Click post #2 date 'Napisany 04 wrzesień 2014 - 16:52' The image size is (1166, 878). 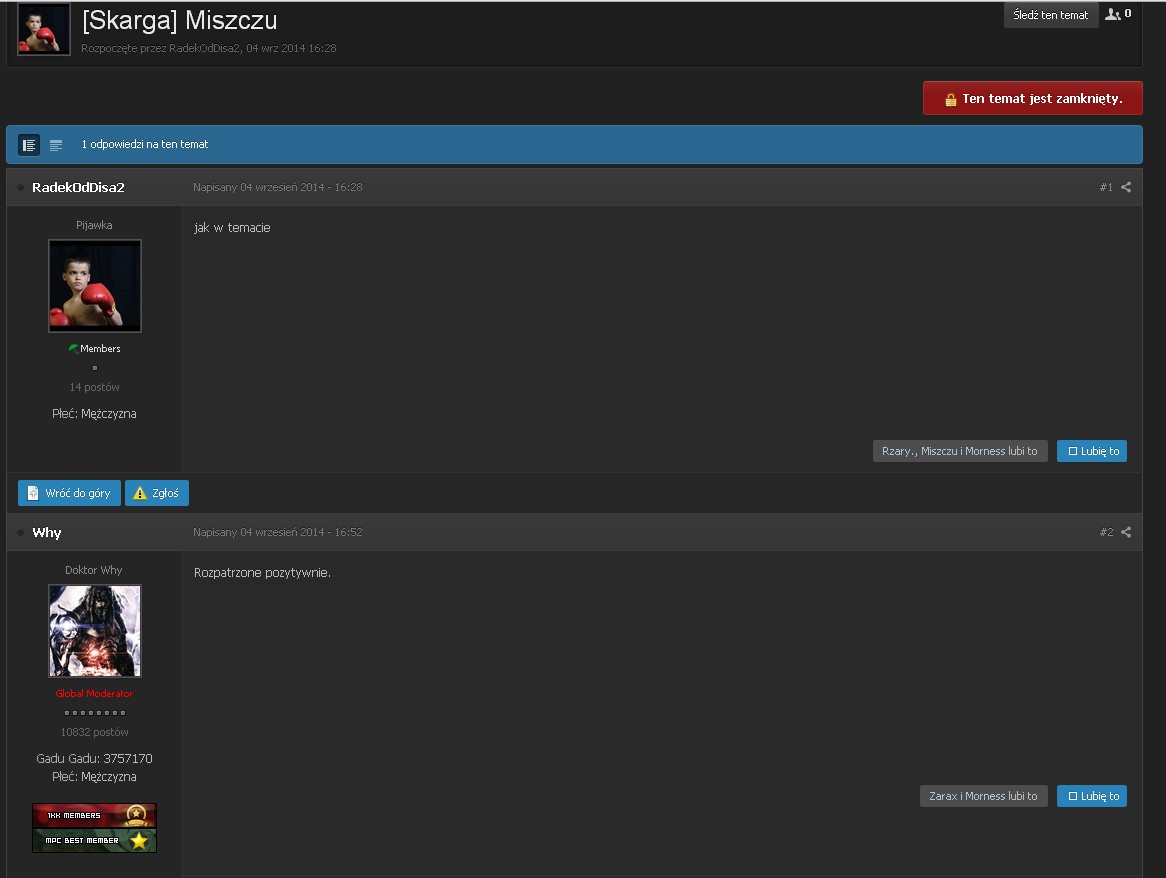click(277, 532)
